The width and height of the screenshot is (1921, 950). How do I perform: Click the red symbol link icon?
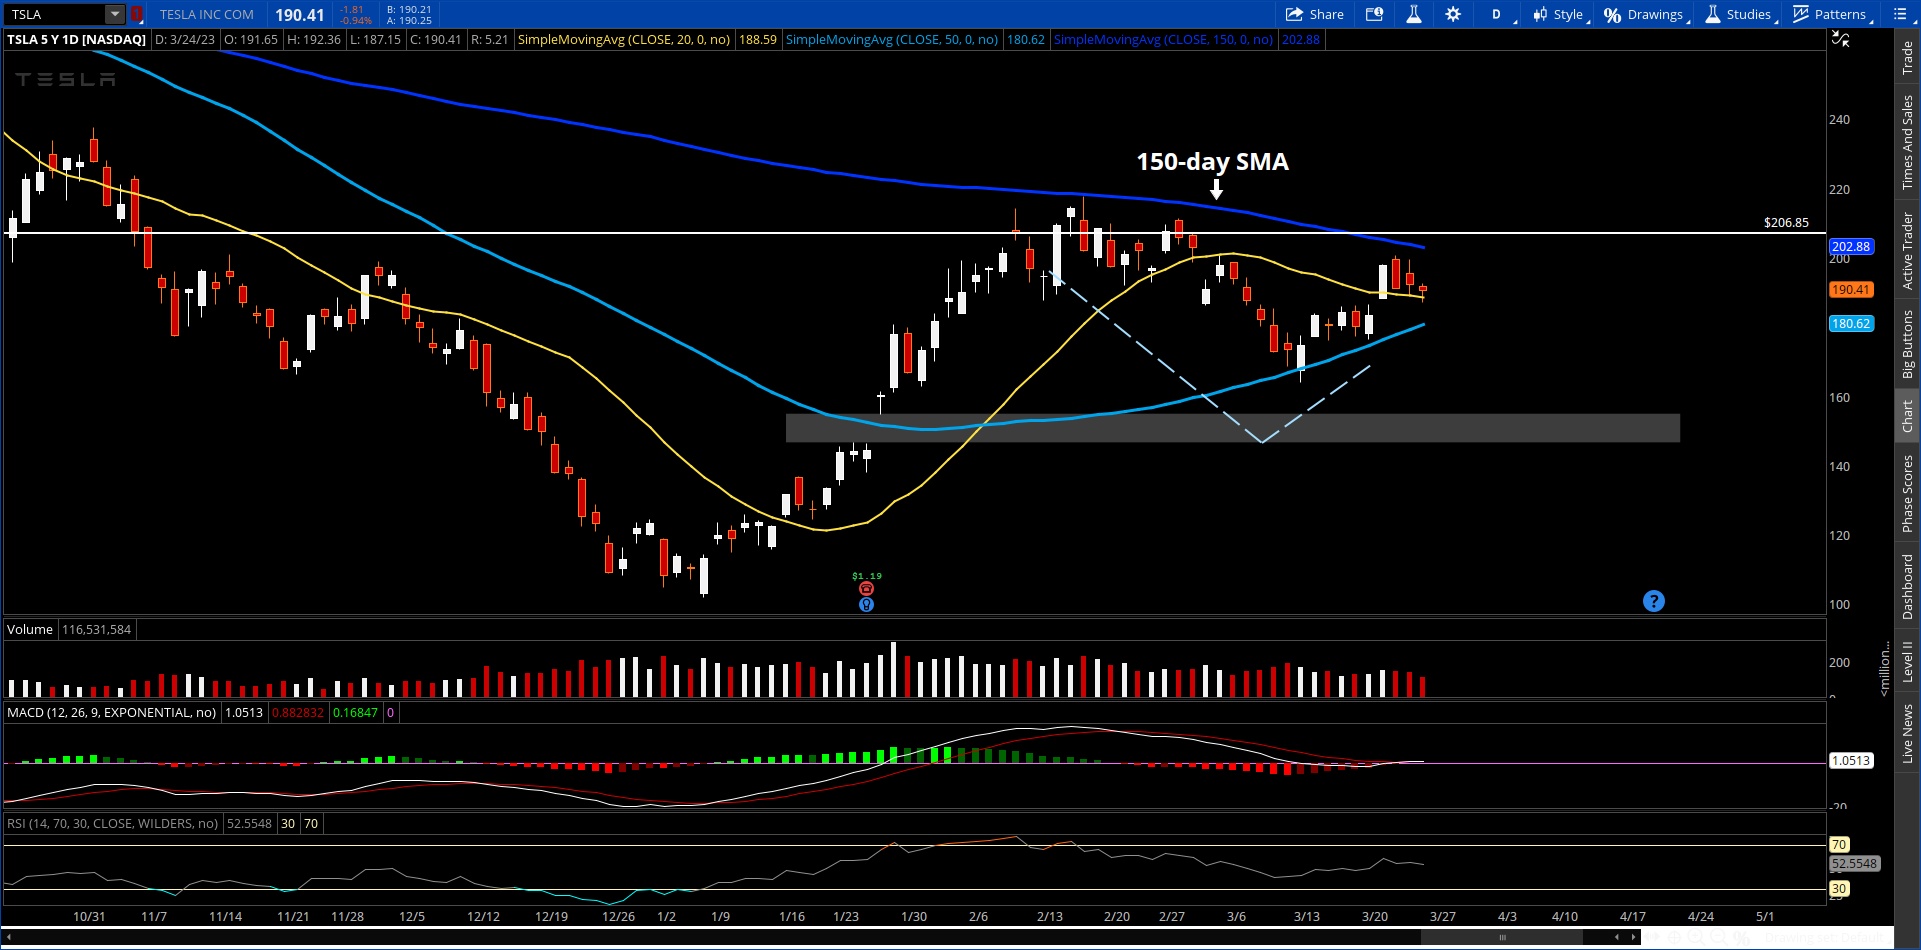coord(137,14)
